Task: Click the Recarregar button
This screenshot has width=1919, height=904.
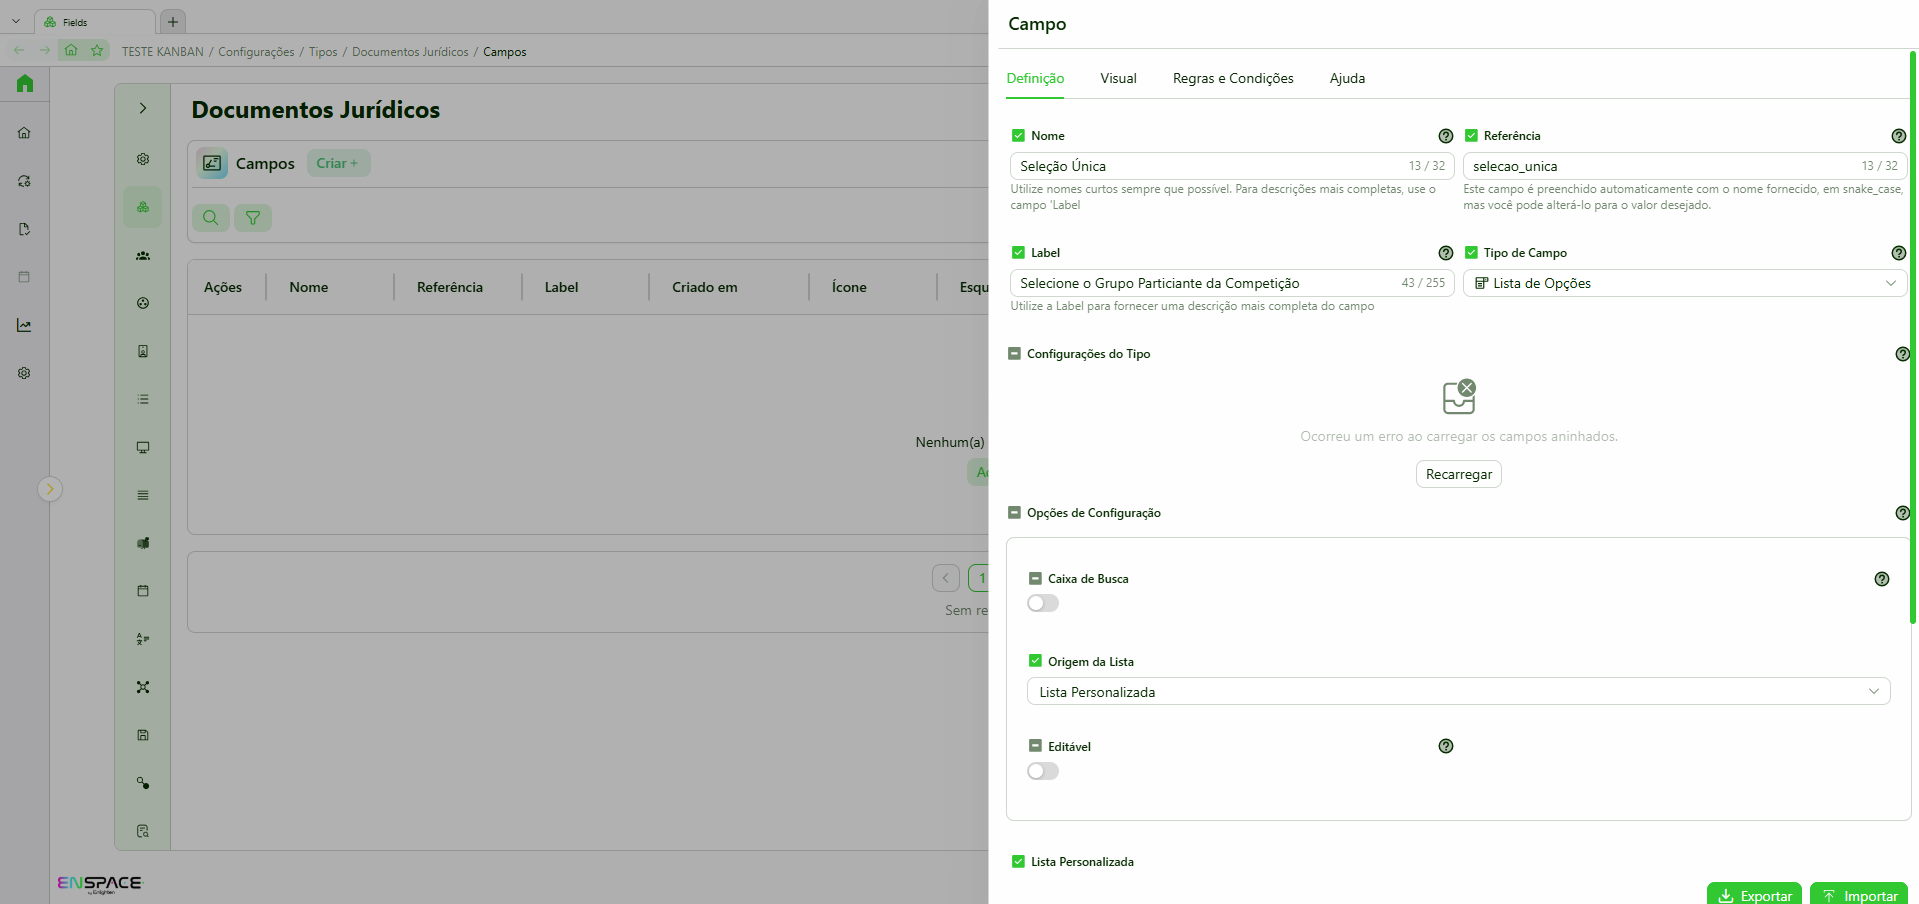Action: tap(1458, 474)
